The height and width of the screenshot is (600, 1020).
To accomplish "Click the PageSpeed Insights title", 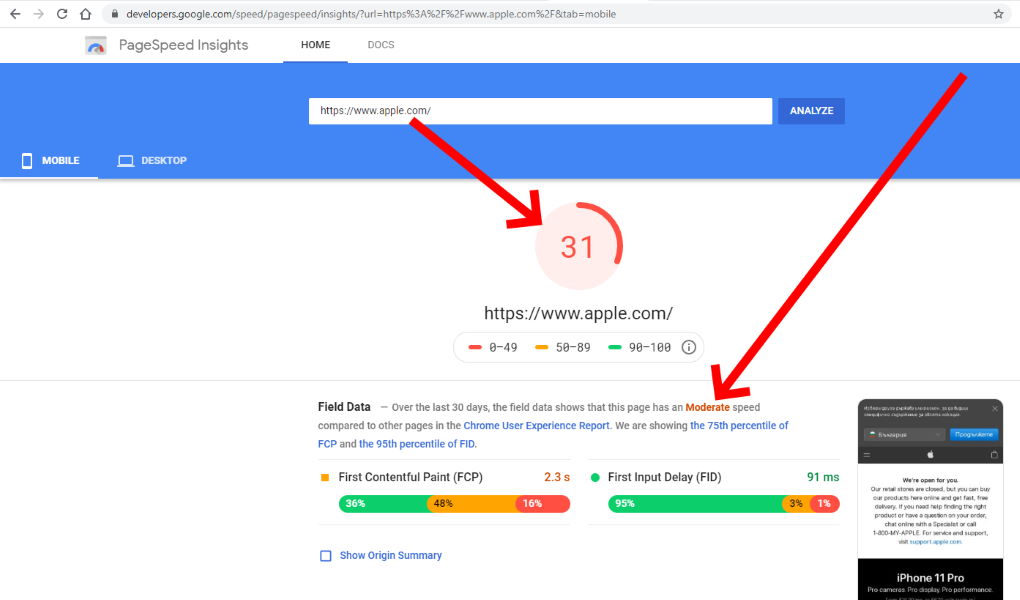I will click(183, 45).
